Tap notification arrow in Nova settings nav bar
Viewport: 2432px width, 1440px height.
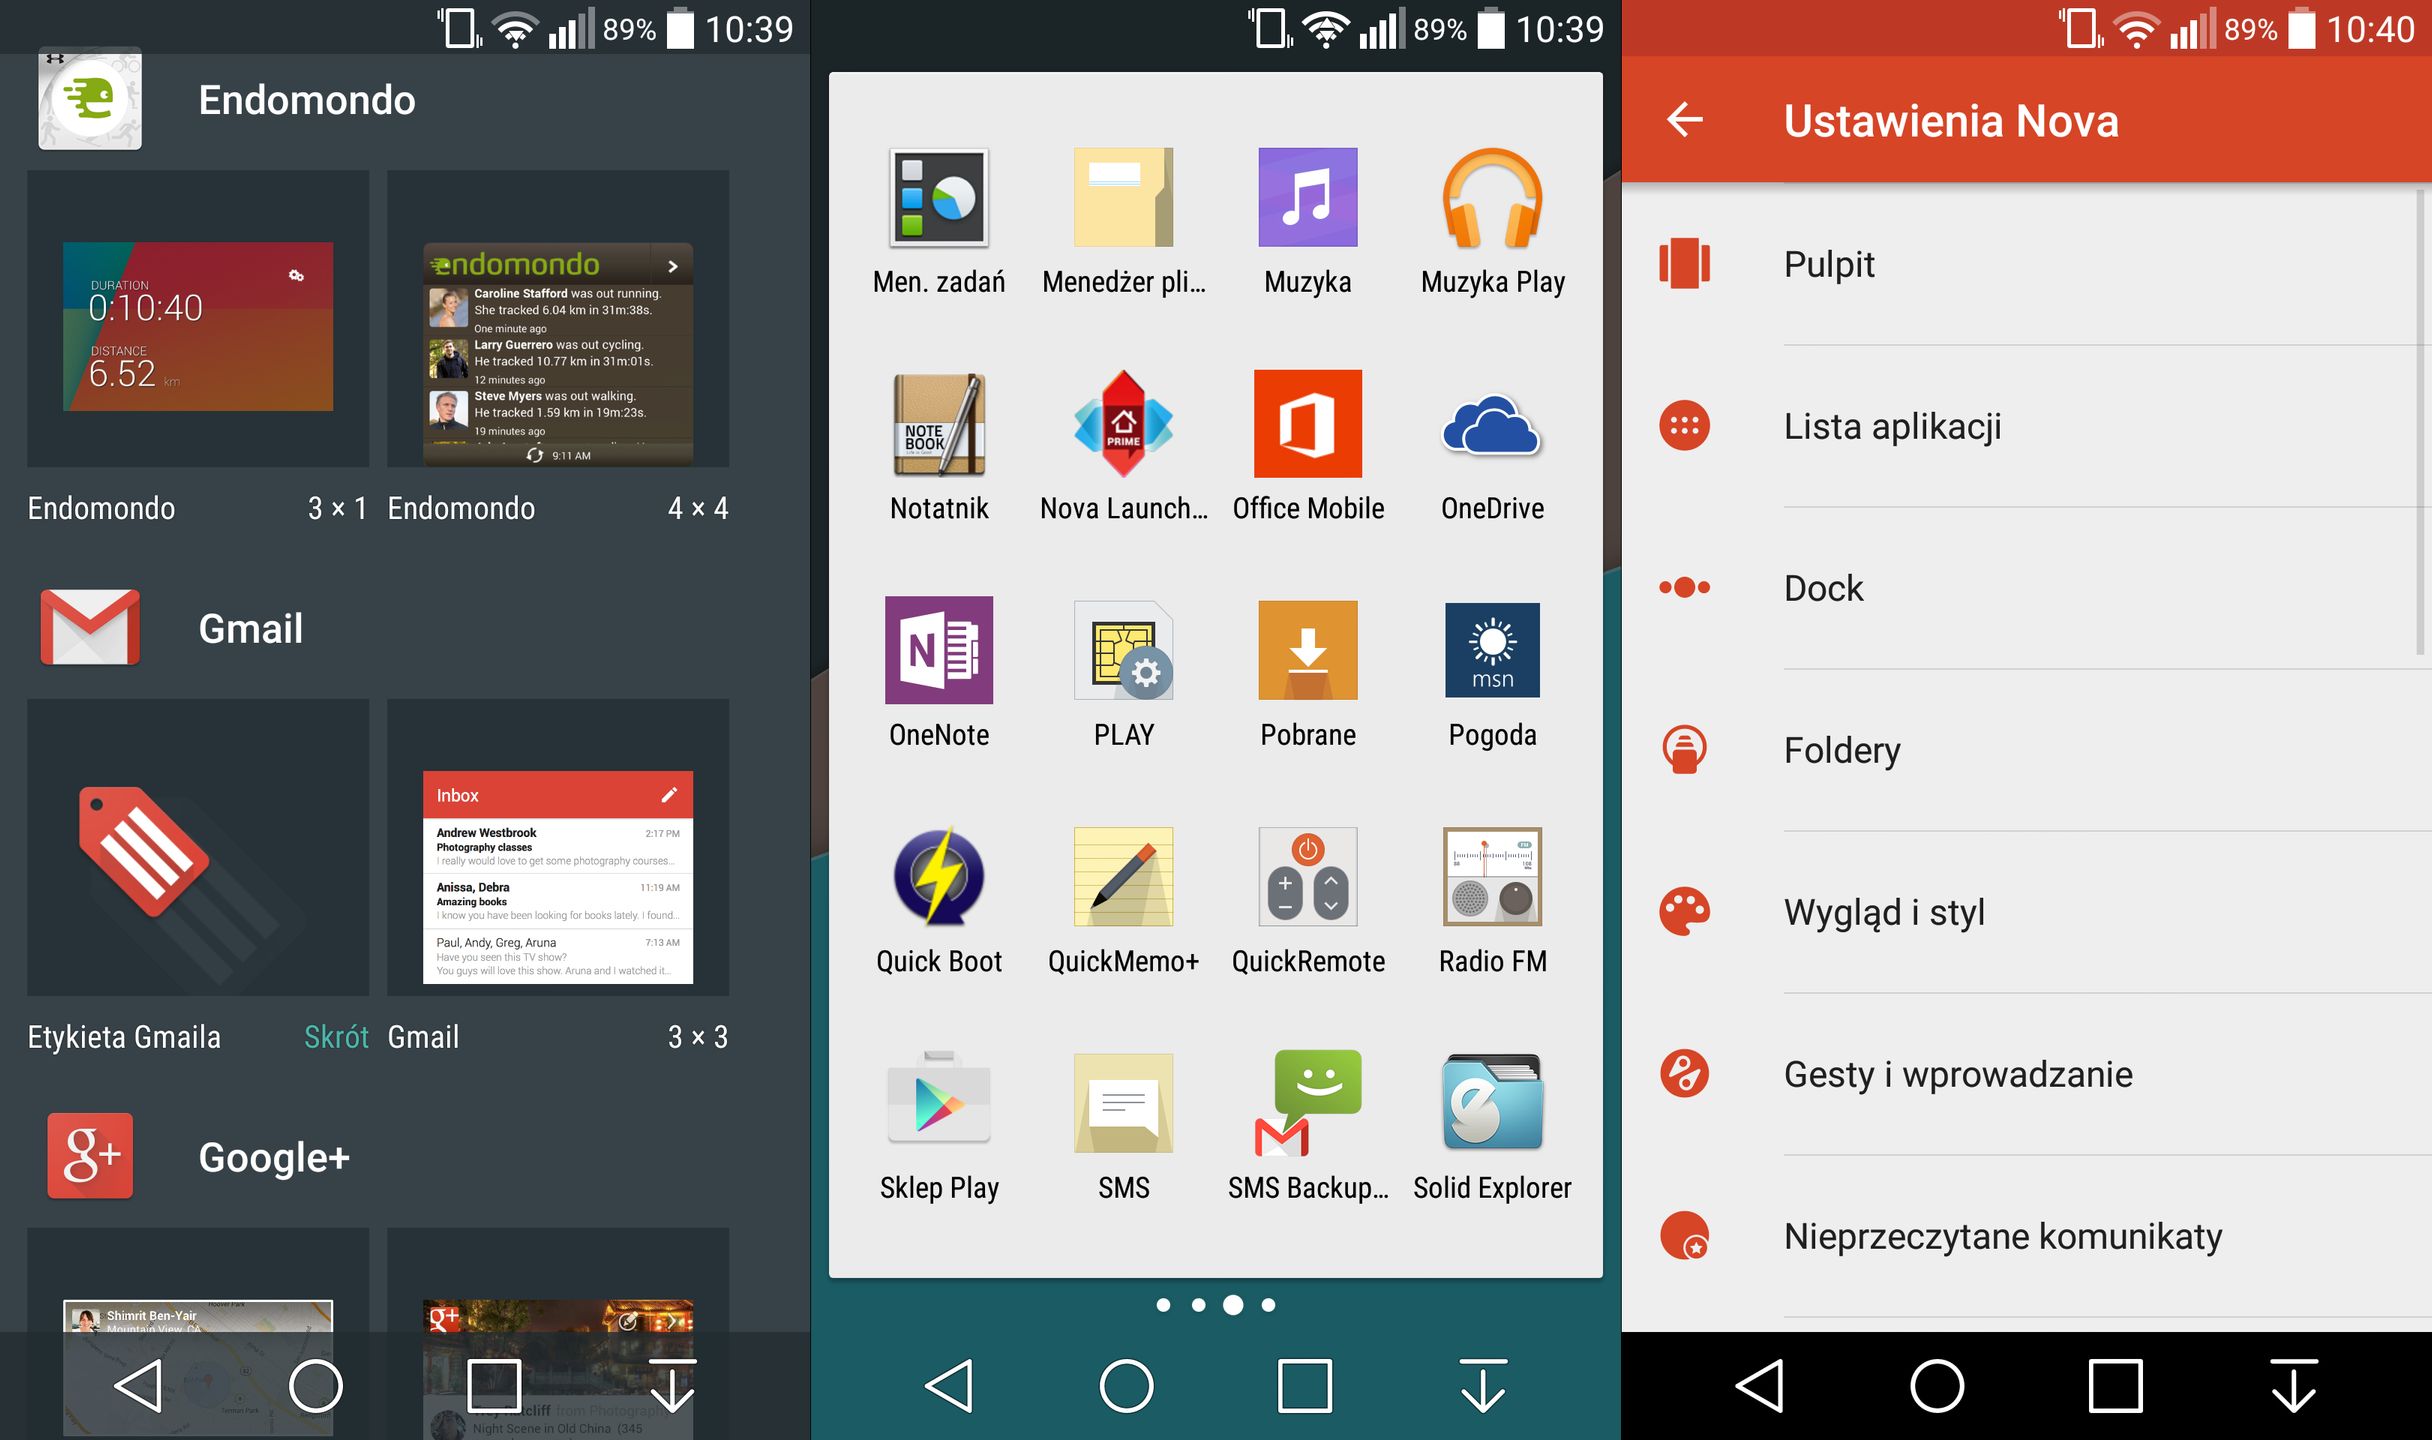click(2294, 1385)
